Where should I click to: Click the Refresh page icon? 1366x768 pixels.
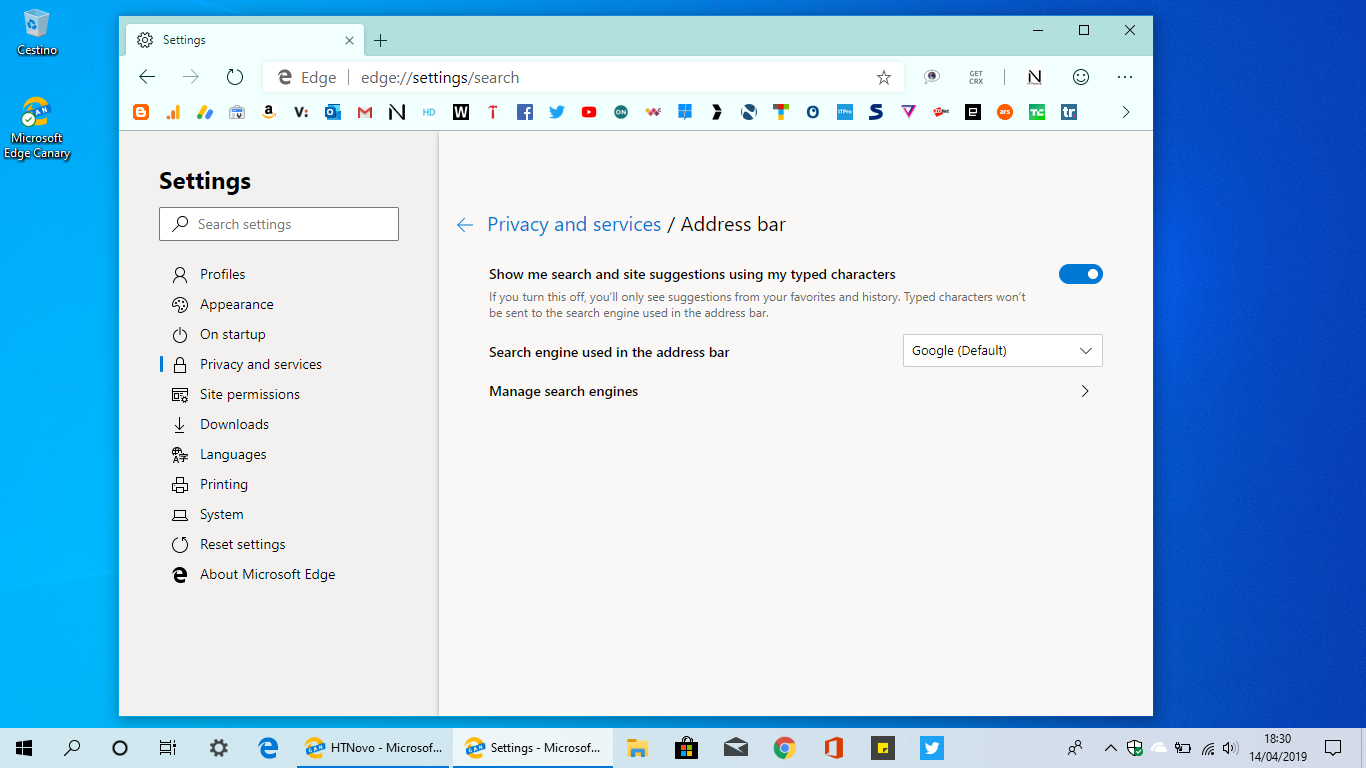click(235, 77)
